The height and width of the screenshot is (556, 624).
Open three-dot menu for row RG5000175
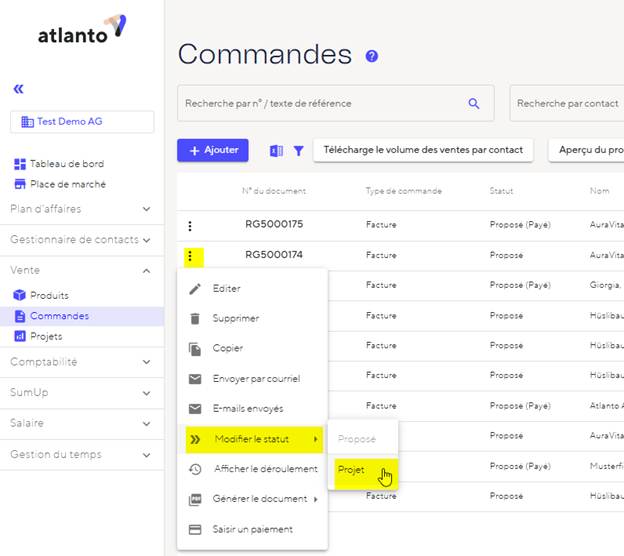tap(190, 226)
